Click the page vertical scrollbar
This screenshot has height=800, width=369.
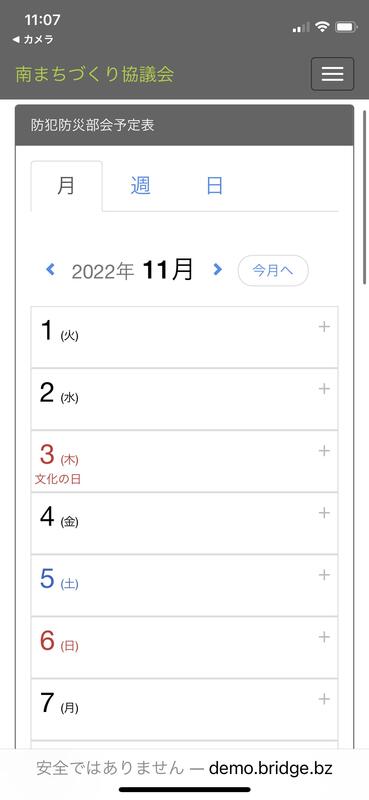[364, 197]
